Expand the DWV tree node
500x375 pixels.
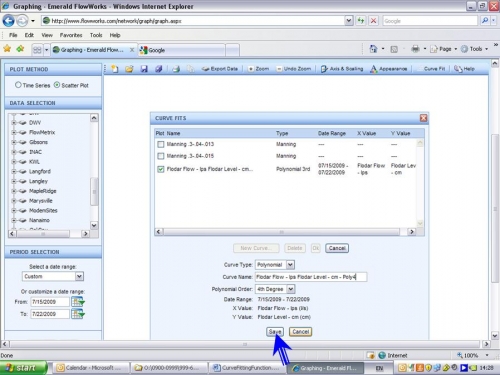pos(14,123)
